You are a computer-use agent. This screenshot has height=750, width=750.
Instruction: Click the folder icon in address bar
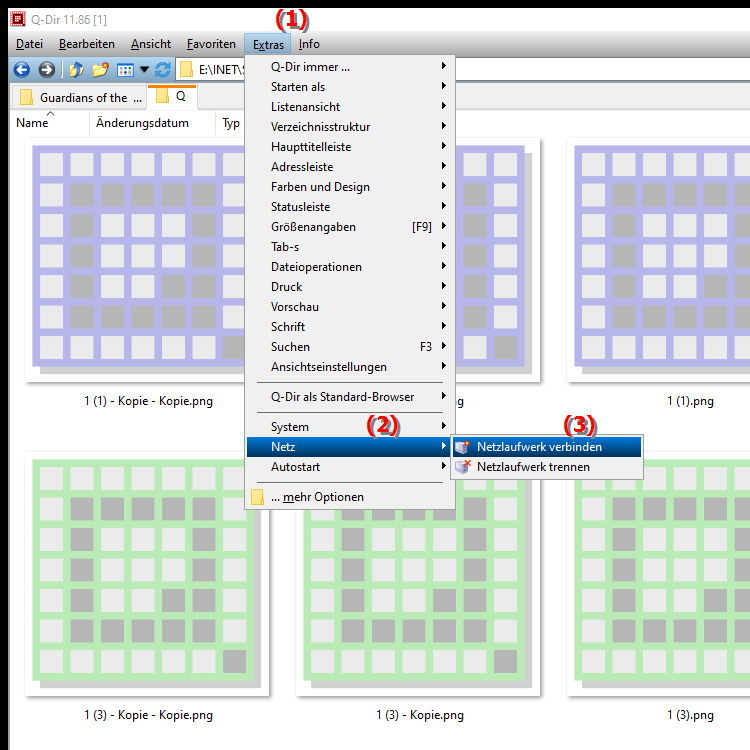point(186,70)
